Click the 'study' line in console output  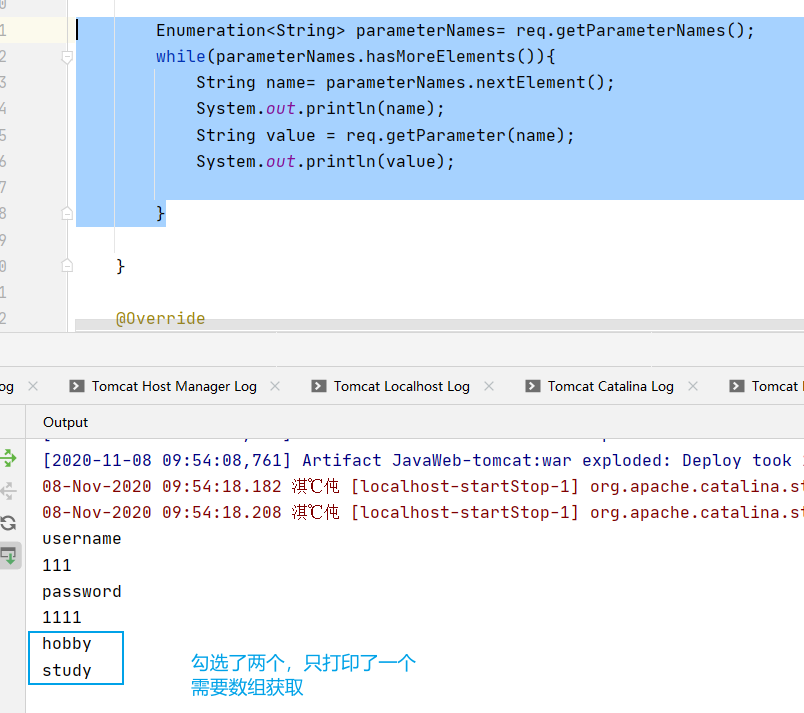coord(67,670)
